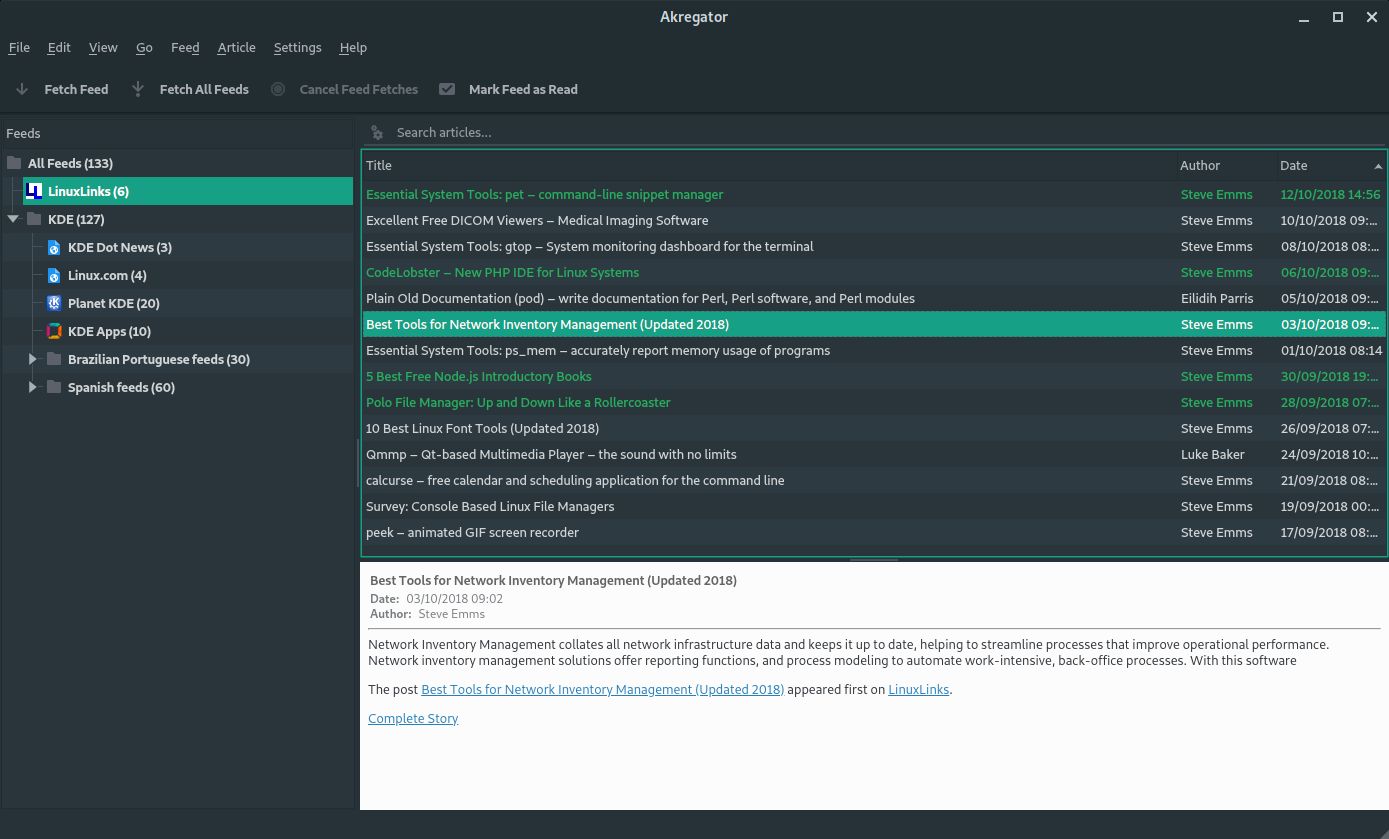Screen dimensions: 1389x839
Task: Click the Planet KDE feed icon
Action: [x=54, y=303]
